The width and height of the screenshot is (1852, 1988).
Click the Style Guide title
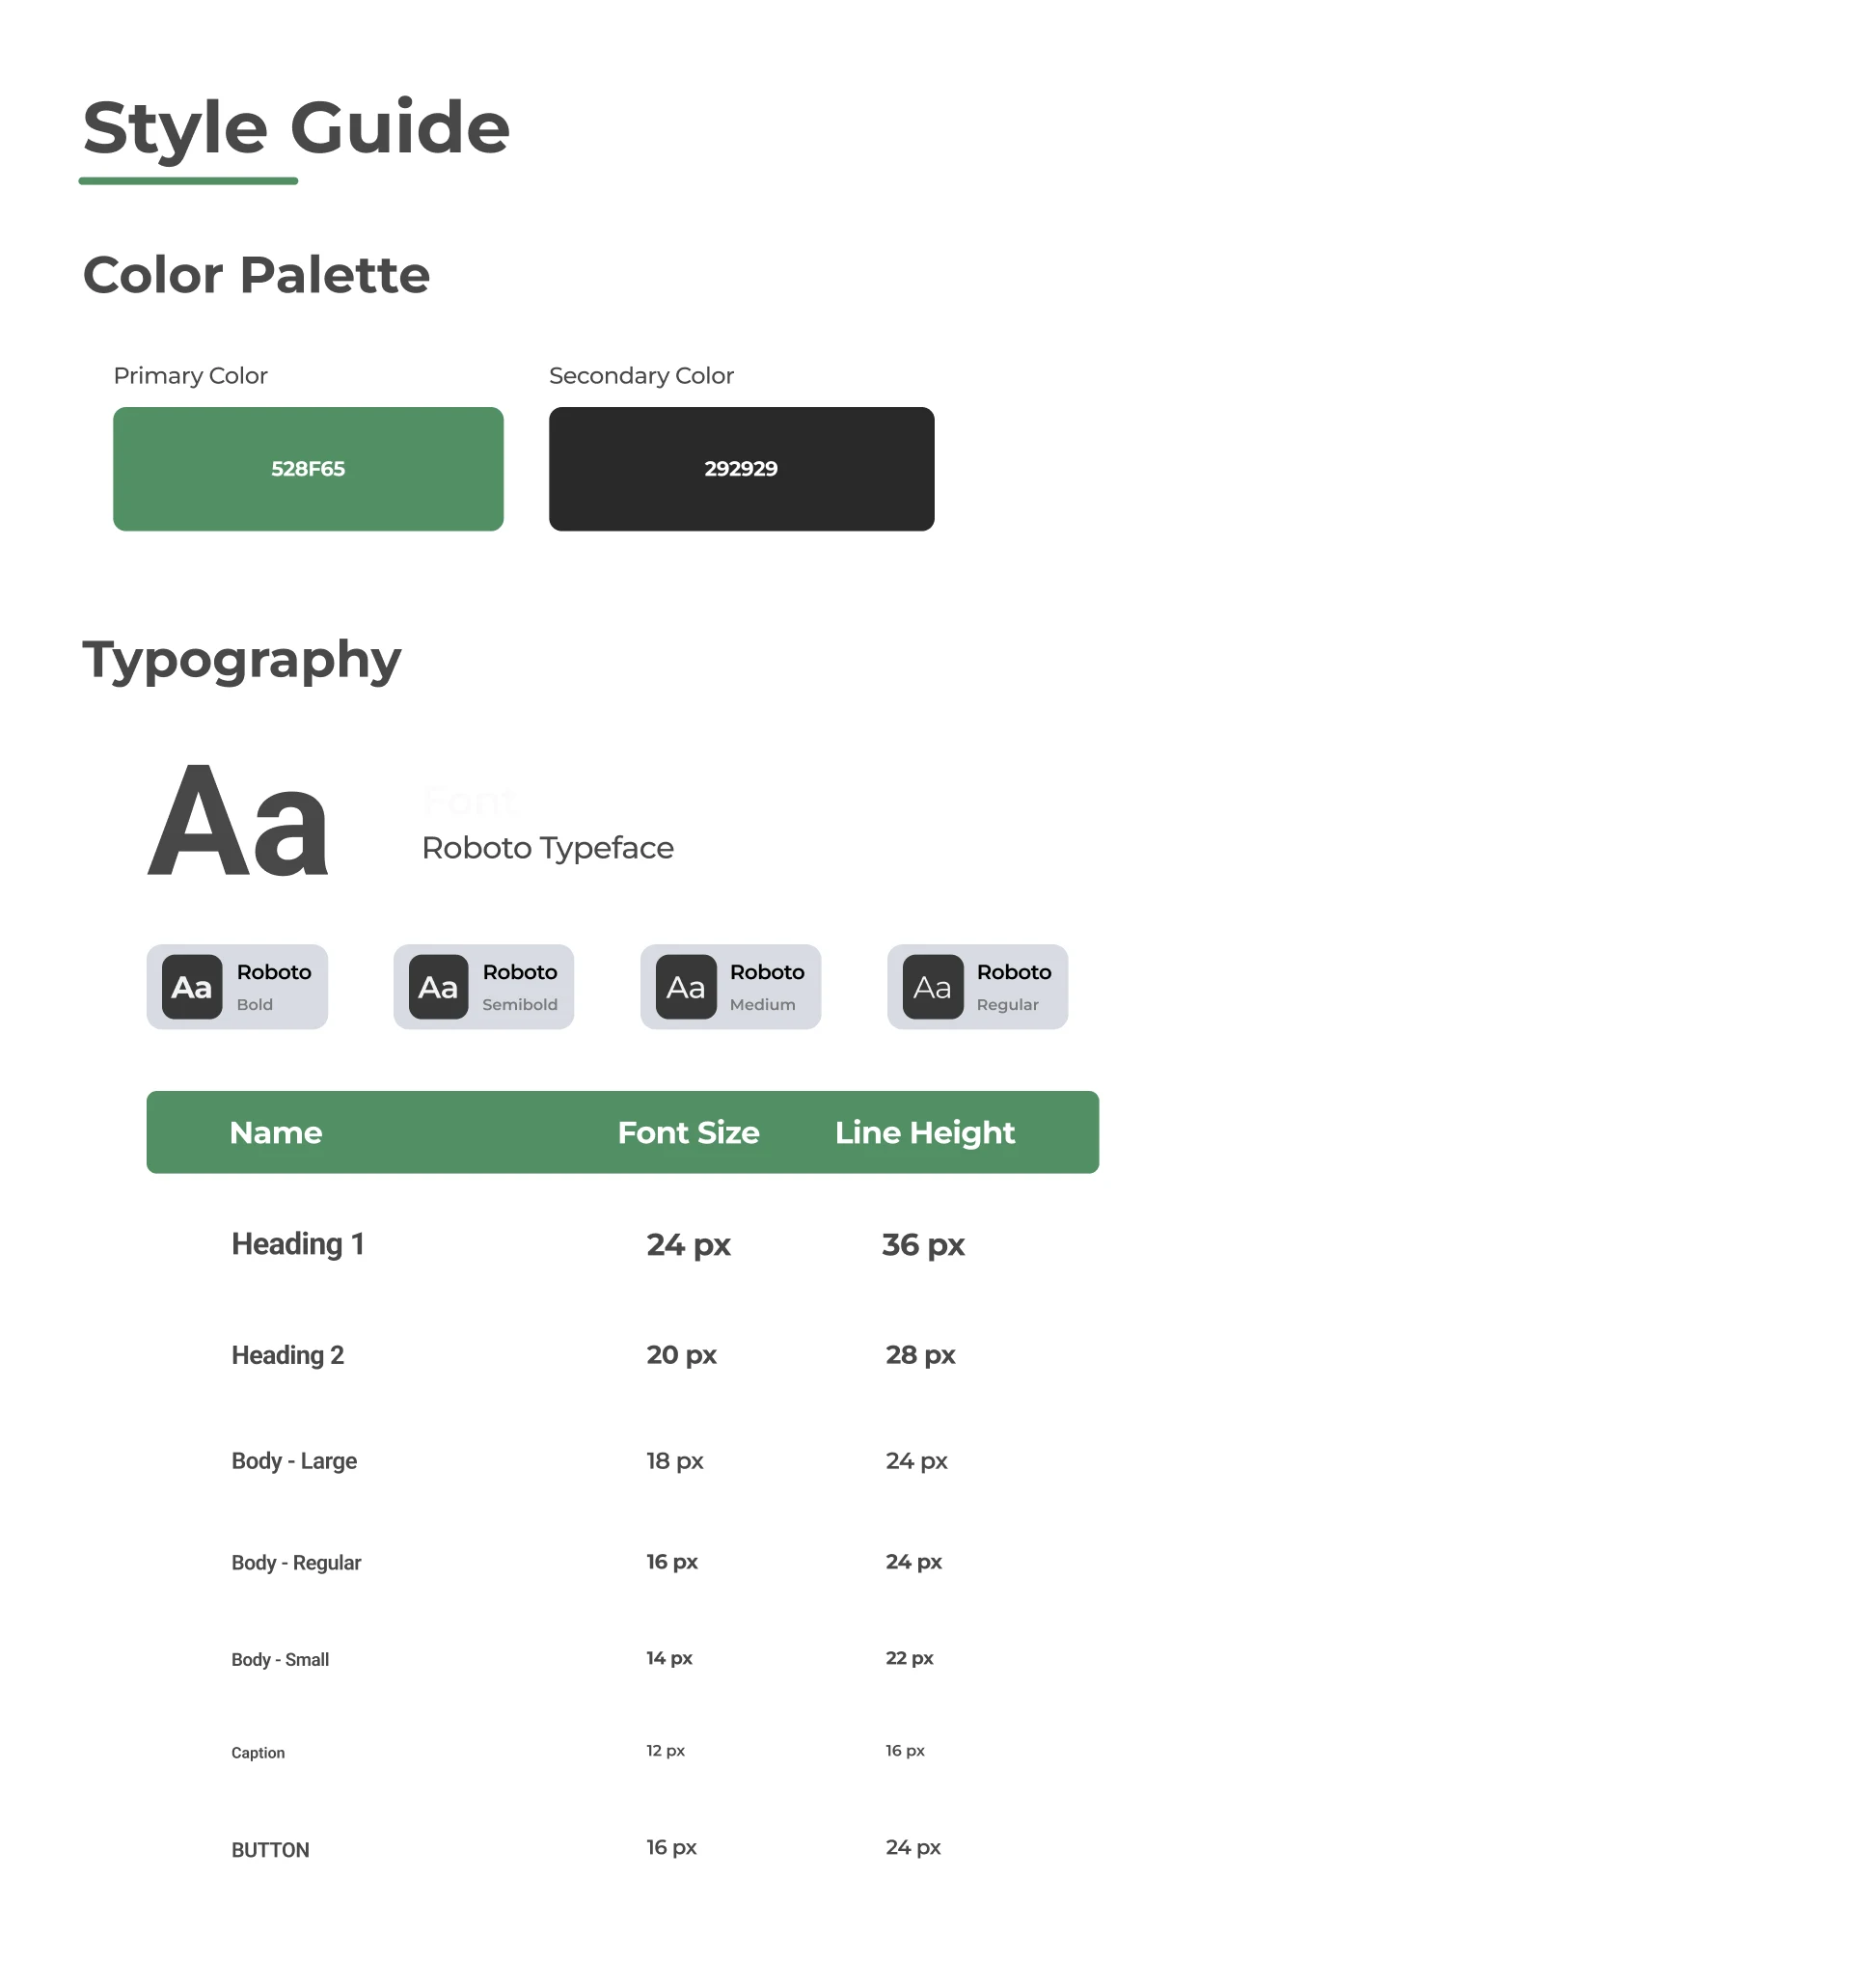pyautogui.click(x=296, y=128)
